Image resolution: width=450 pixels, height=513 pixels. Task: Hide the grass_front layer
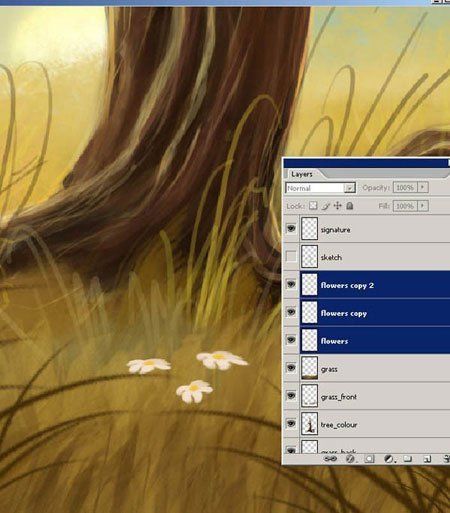click(291, 396)
